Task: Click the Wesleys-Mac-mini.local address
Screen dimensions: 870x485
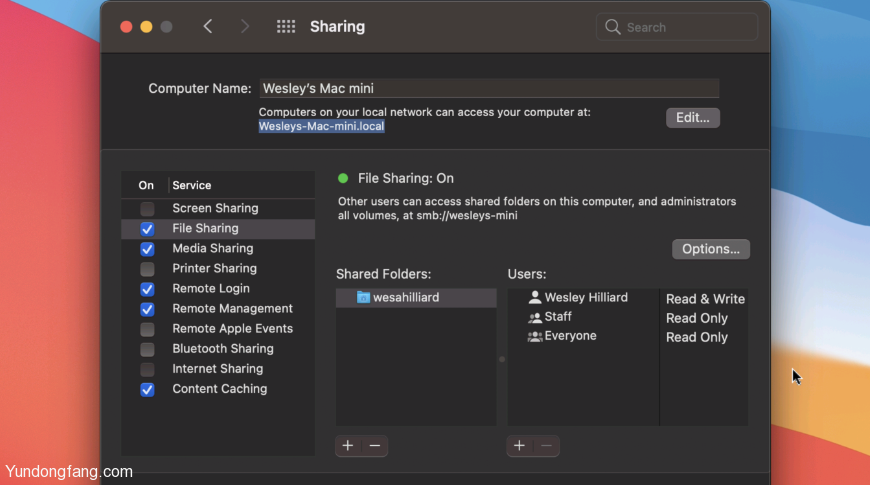Action: point(321,127)
